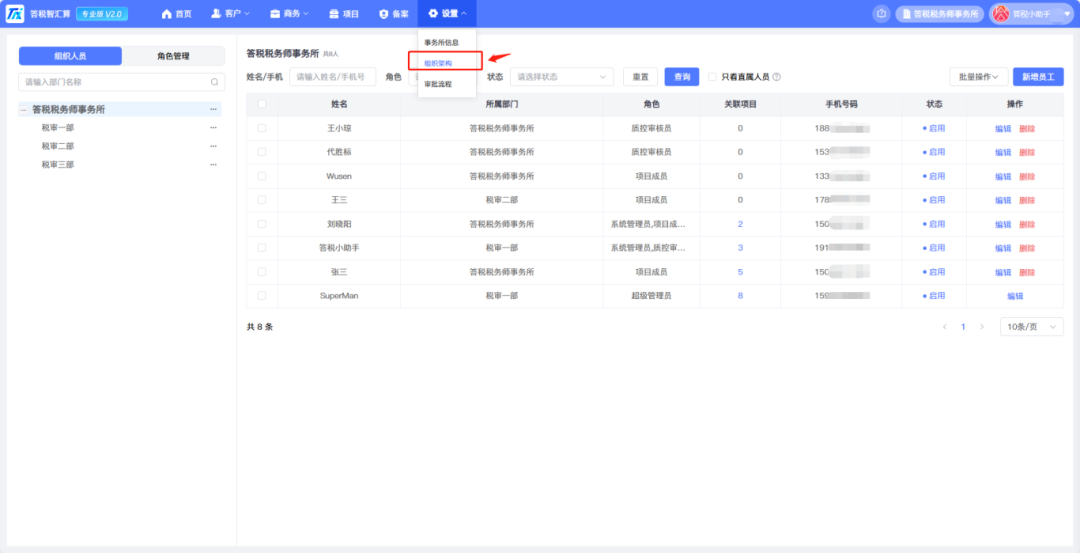Check the row checkbox for 刘晓阳

(x=262, y=224)
